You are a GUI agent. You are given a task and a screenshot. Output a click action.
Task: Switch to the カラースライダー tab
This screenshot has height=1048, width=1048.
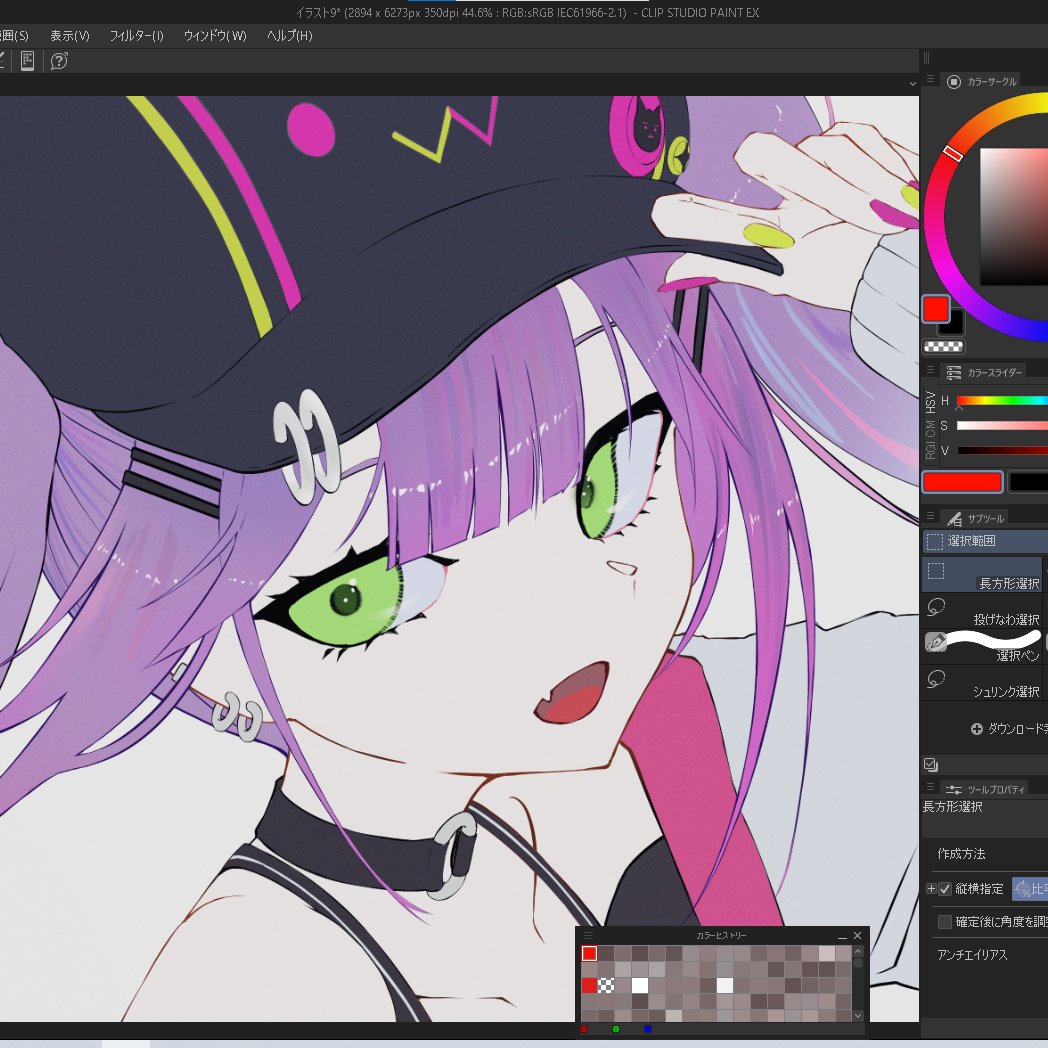tap(985, 372)
